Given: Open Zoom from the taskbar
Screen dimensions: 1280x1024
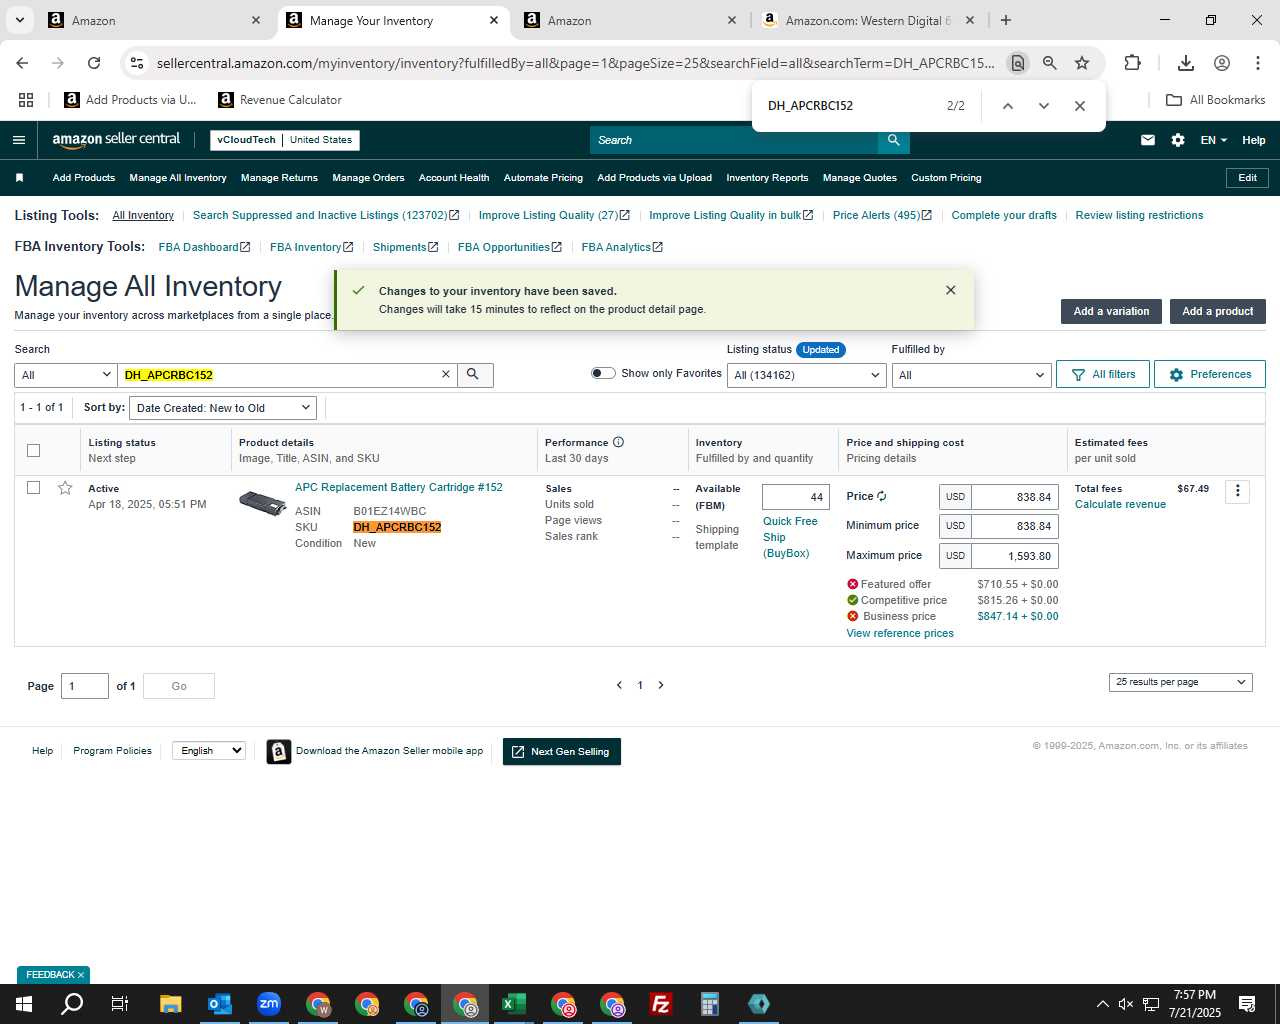Looking at the screenshot, I should [269, 1004].
